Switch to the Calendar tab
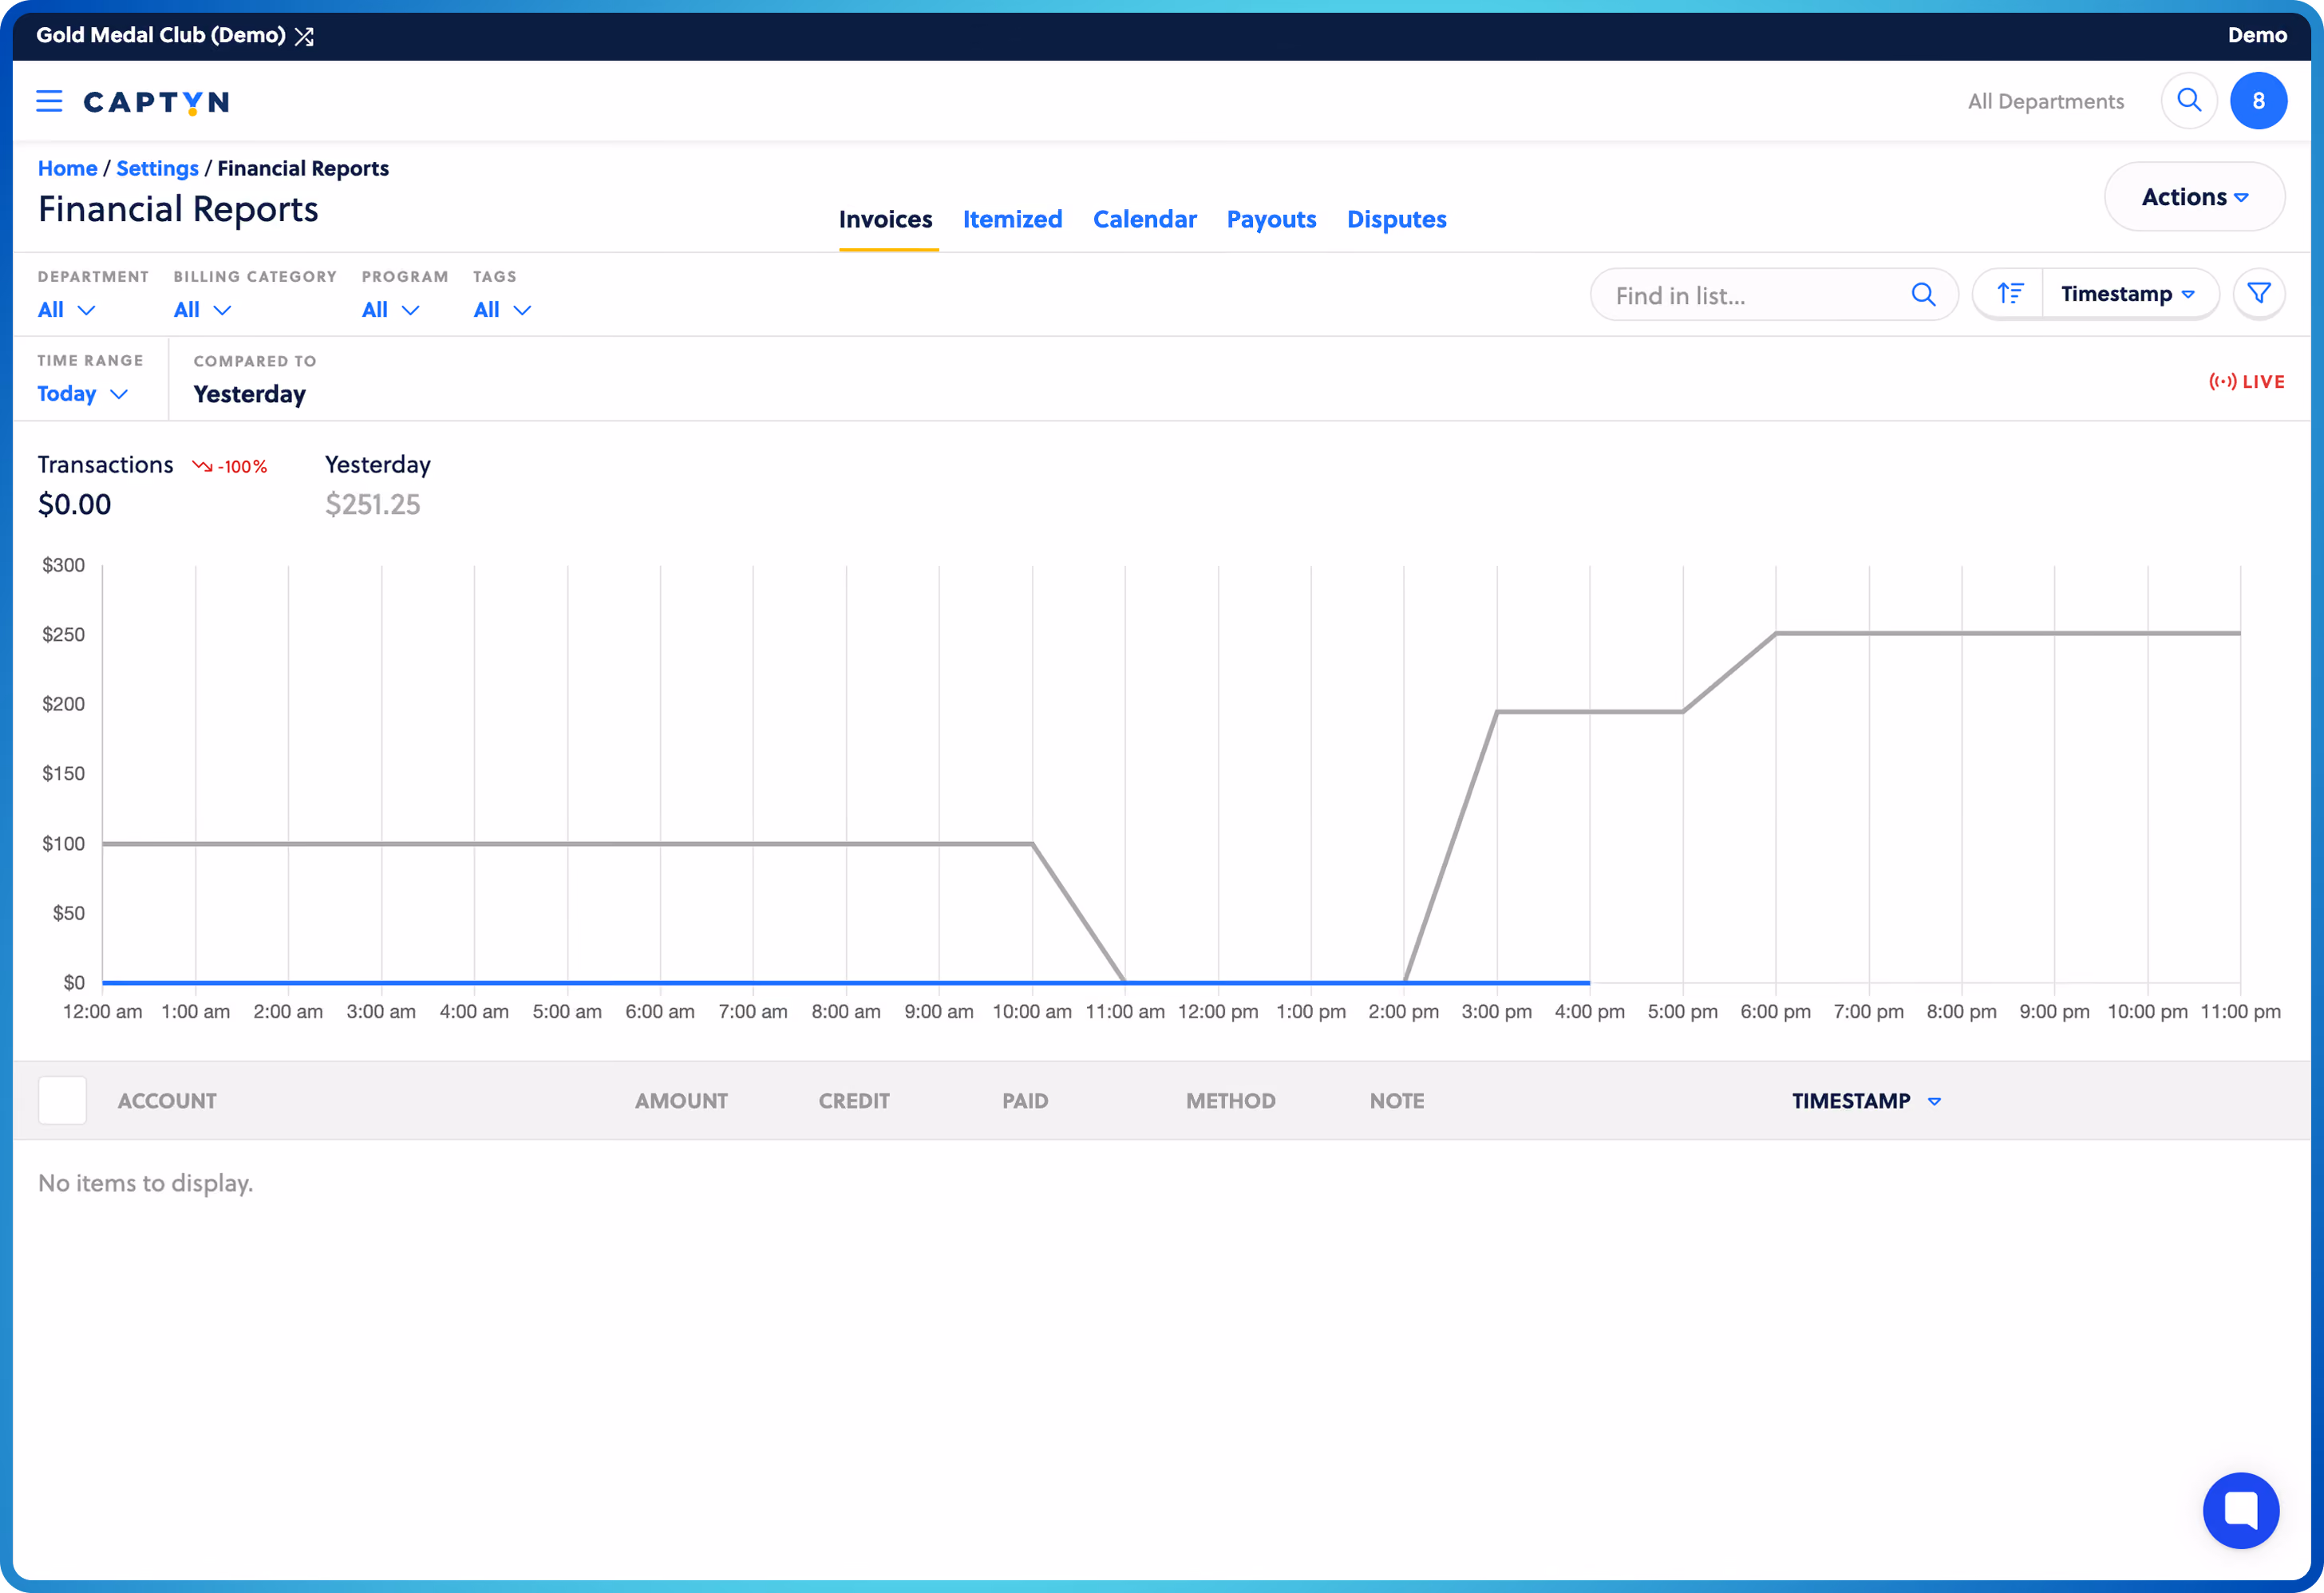 coord(1144,219)
